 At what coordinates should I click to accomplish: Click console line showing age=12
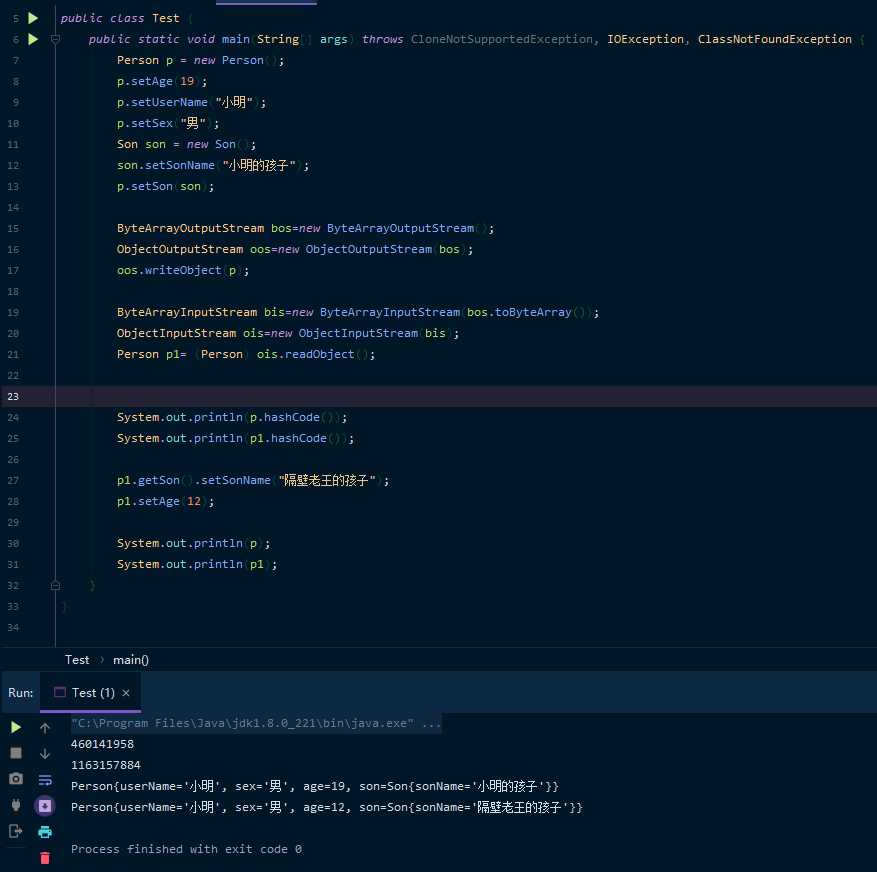[x=327, y=807]
